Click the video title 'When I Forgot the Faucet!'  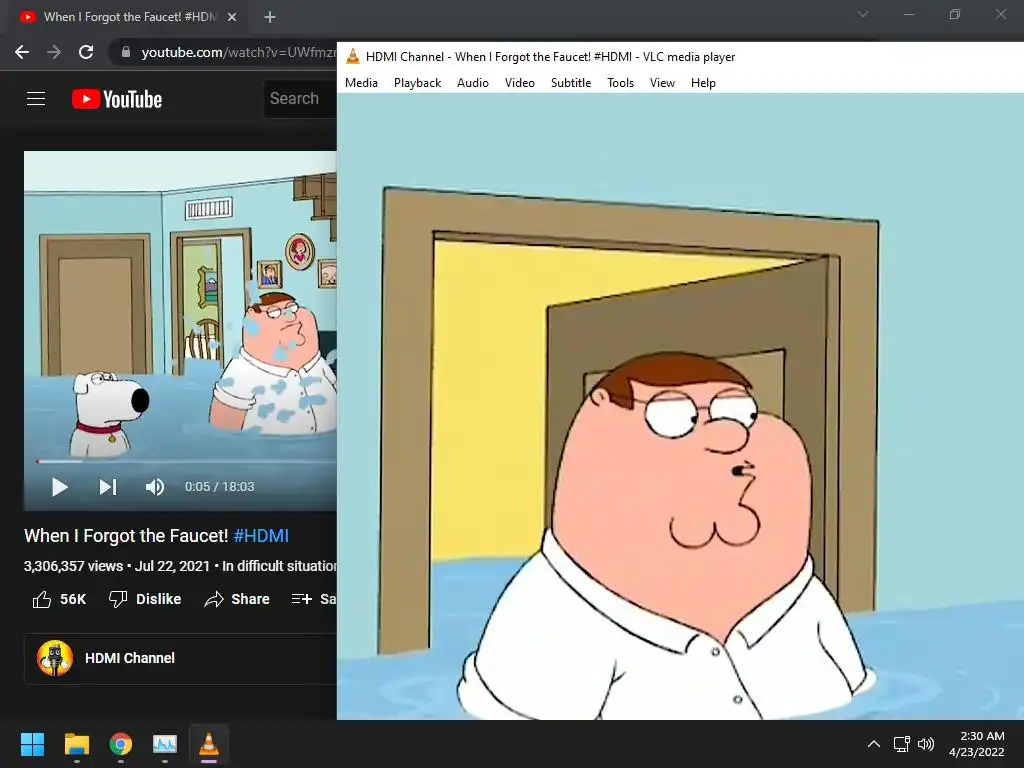tap(126, 536)
